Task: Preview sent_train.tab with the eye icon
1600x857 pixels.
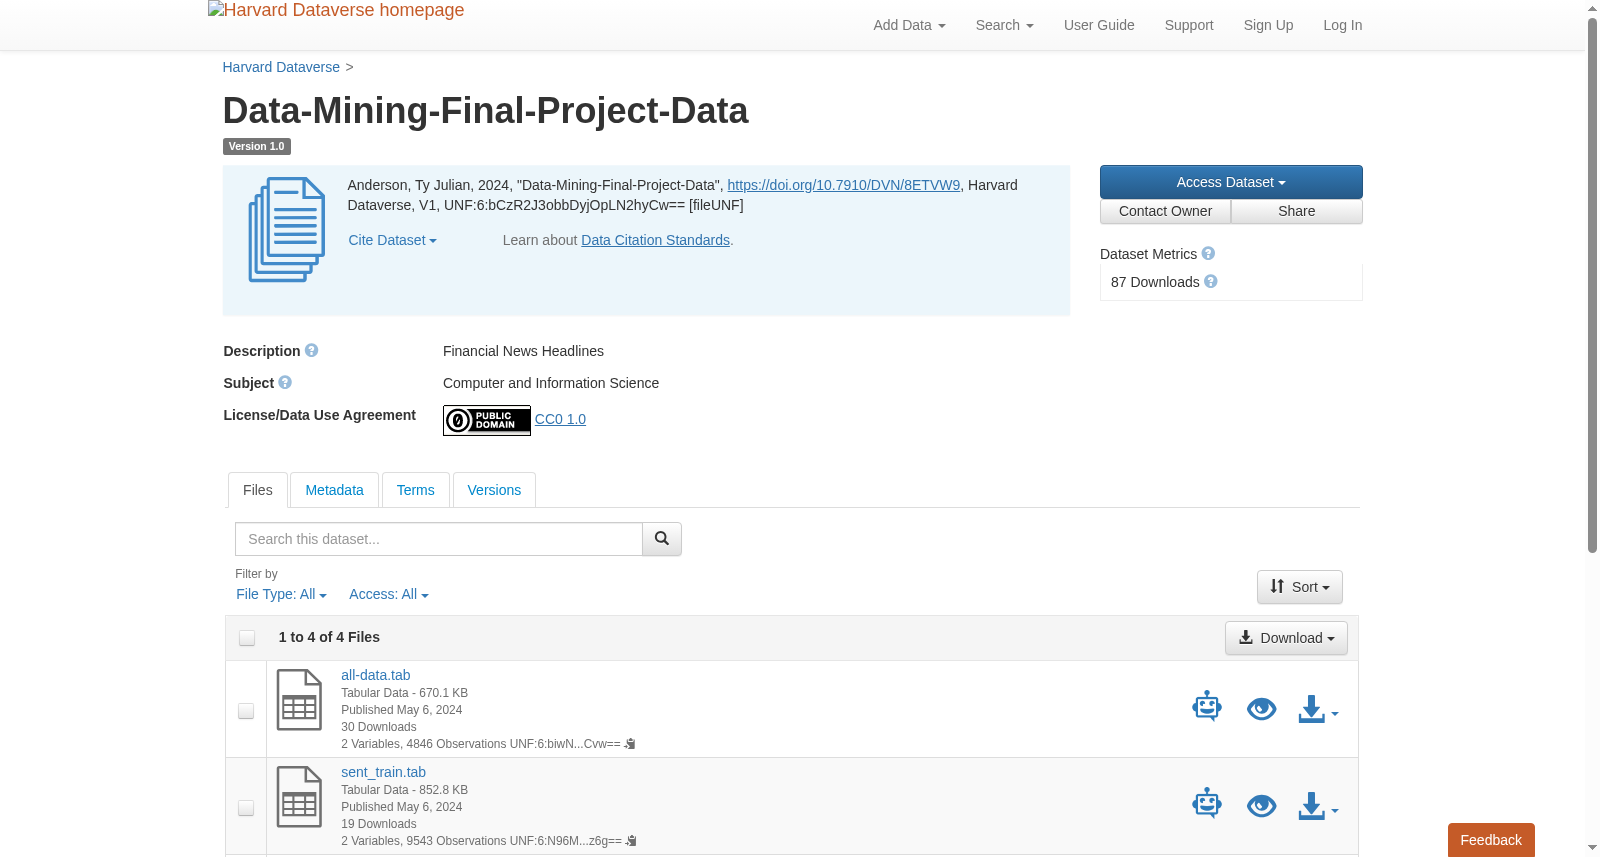Action: (1262, 806)
